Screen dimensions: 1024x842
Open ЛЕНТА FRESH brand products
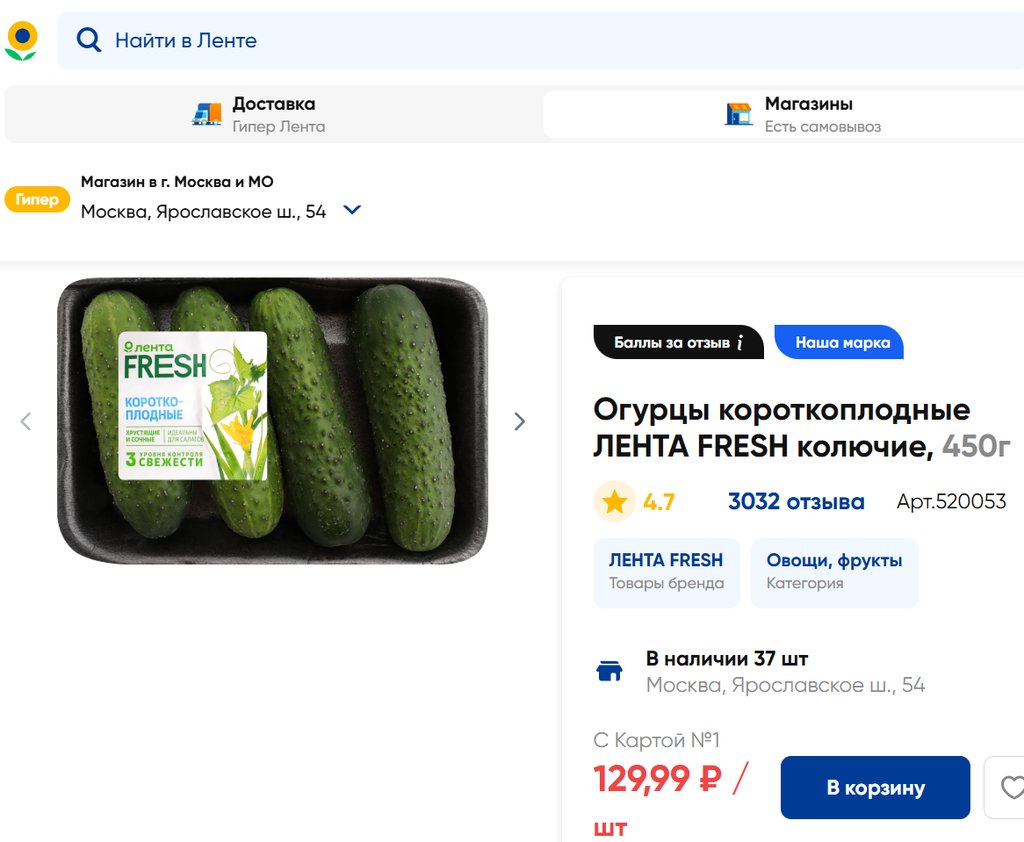click(666, 572)
